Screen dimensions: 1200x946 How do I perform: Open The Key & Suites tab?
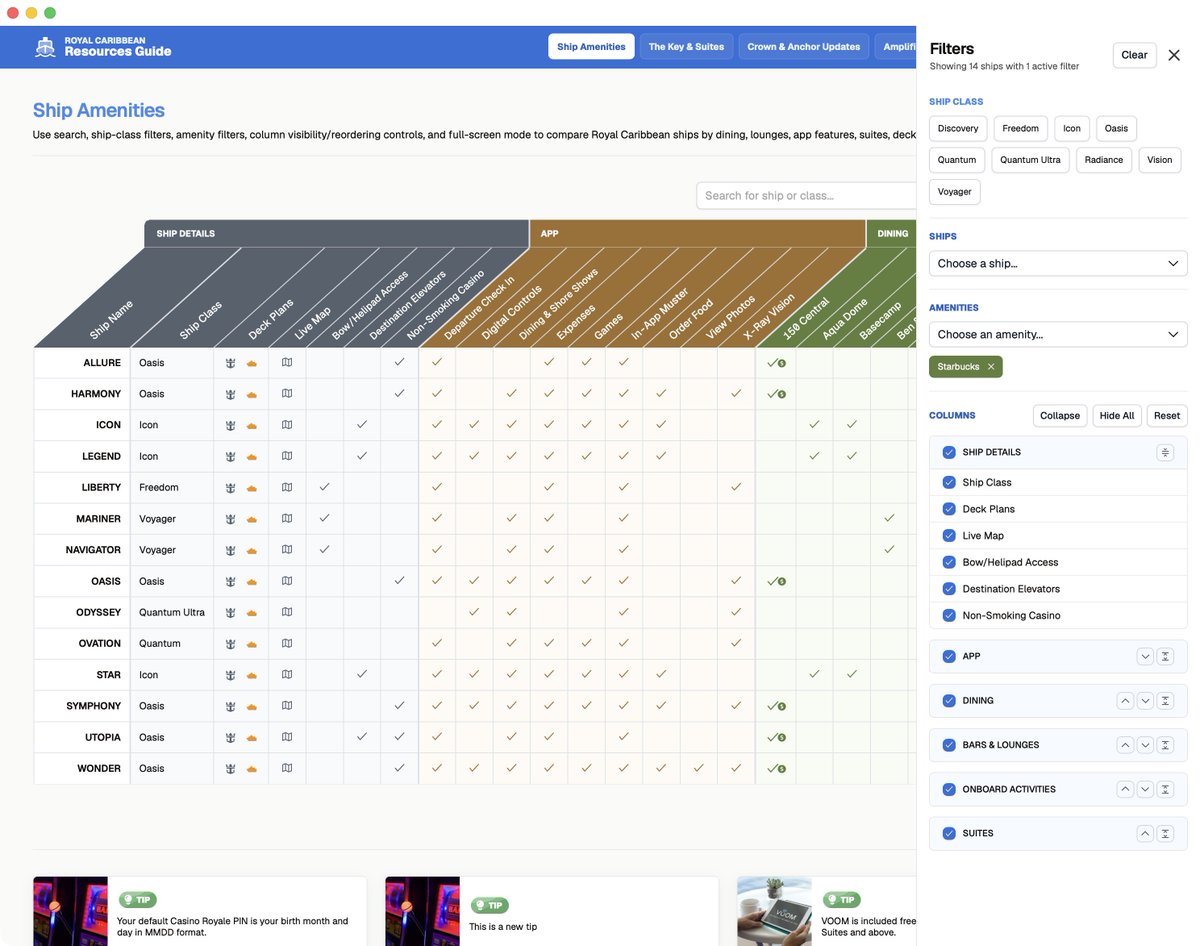tap(686, 47)
